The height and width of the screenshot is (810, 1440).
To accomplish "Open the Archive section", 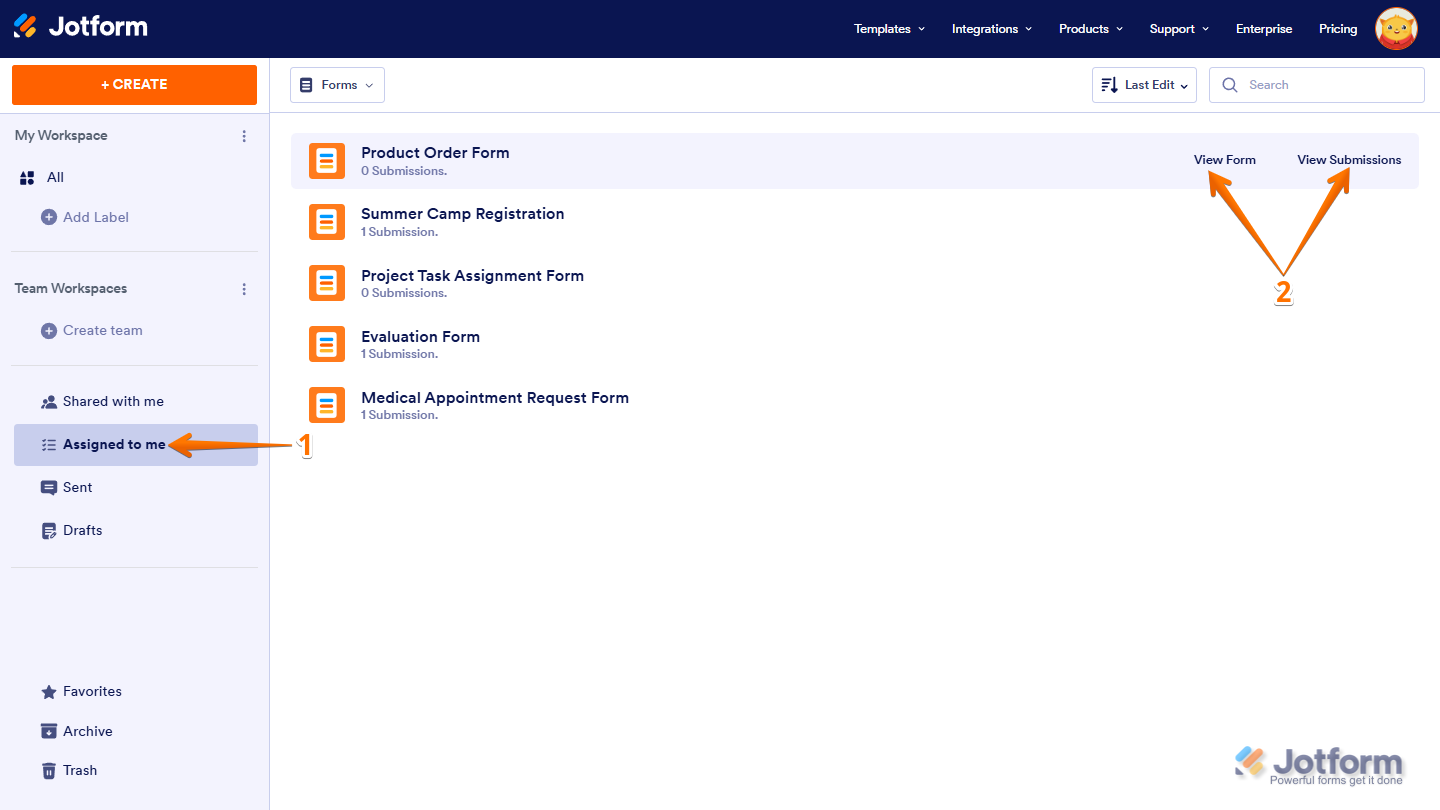I will 49,730.
